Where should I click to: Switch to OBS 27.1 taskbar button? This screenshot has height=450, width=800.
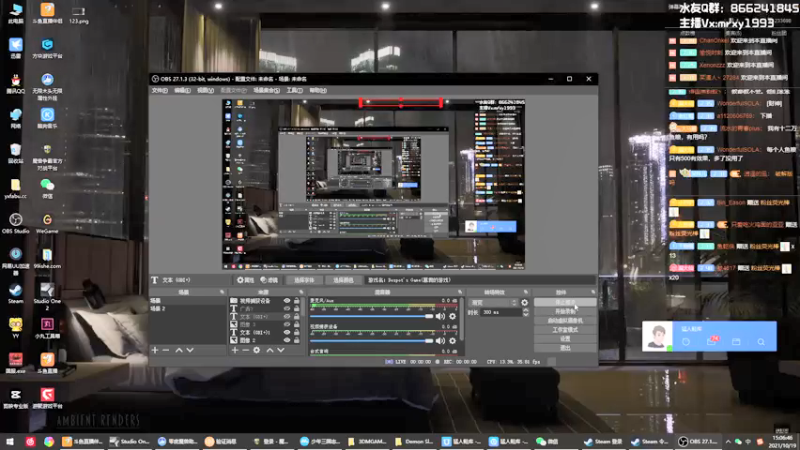pyautogui.click(x=698, y=441)
